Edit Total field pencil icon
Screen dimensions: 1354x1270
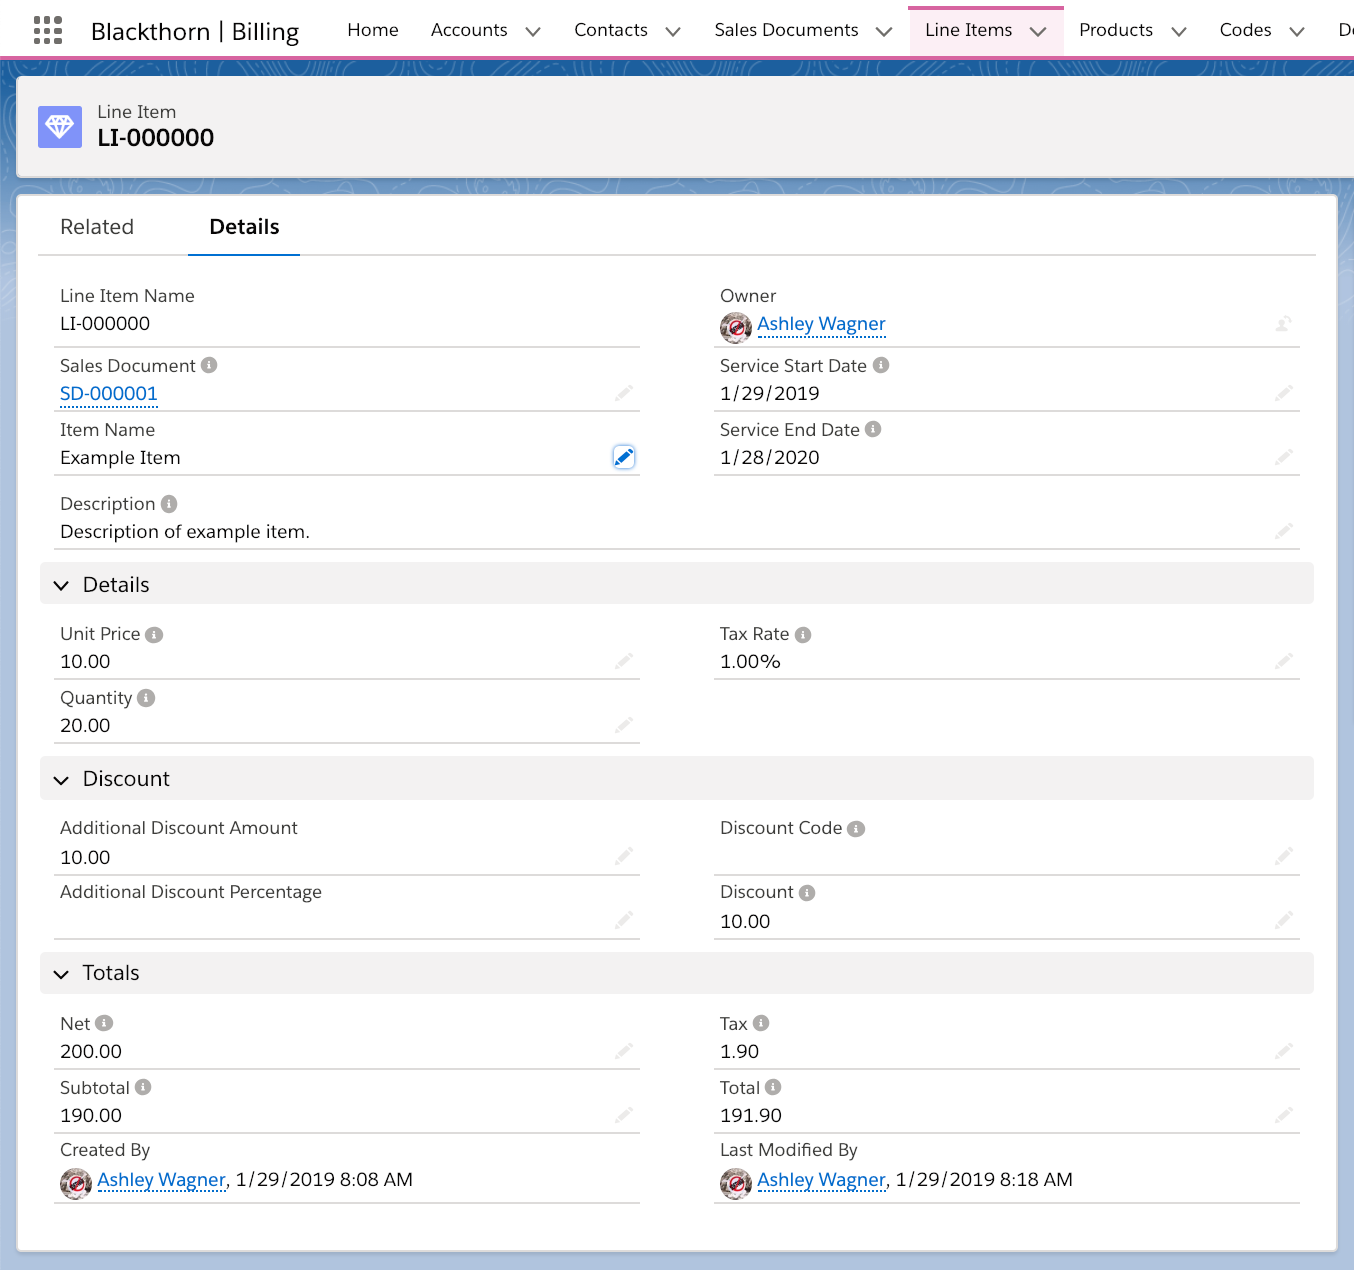point(1284,1114)
